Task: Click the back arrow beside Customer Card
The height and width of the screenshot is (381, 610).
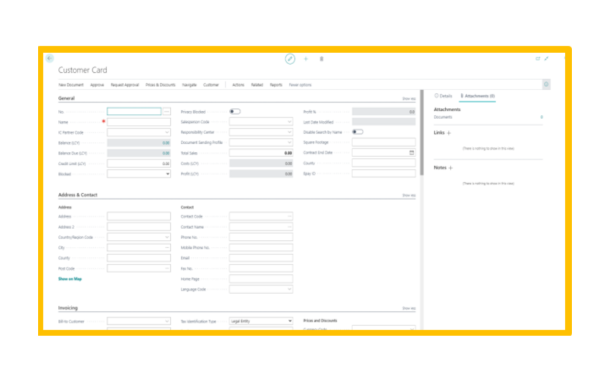Action: pos(49,58)
